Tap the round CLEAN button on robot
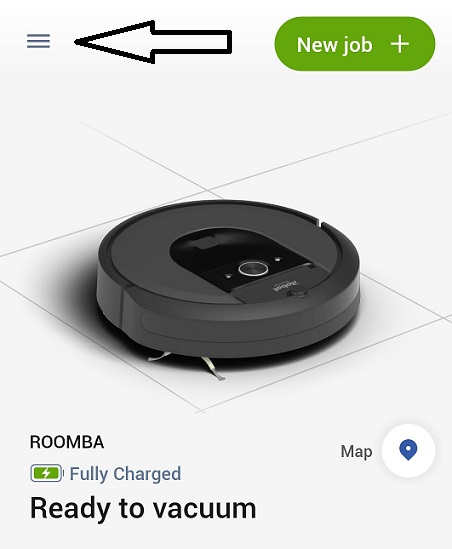This screenshot has height=549, width=452. [x=253, y=269]
